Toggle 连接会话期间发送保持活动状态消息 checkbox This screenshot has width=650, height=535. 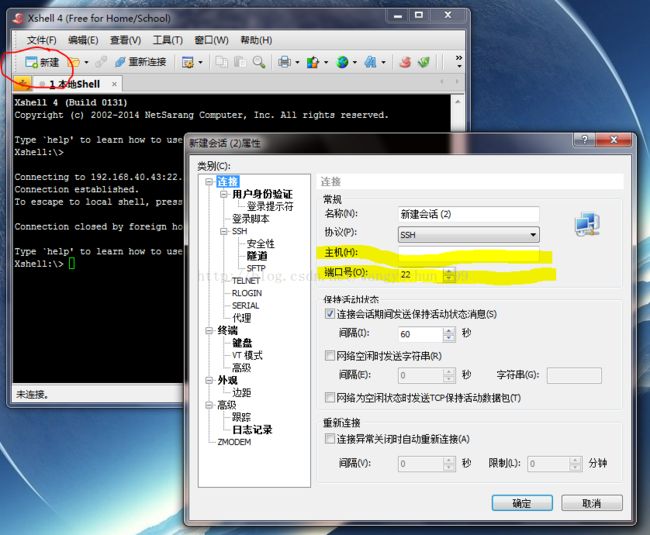(x=330, y=314)
